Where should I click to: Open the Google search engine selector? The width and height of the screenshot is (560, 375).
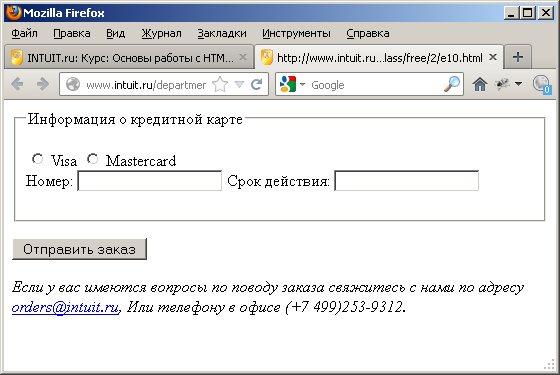(x=292, y=84)
